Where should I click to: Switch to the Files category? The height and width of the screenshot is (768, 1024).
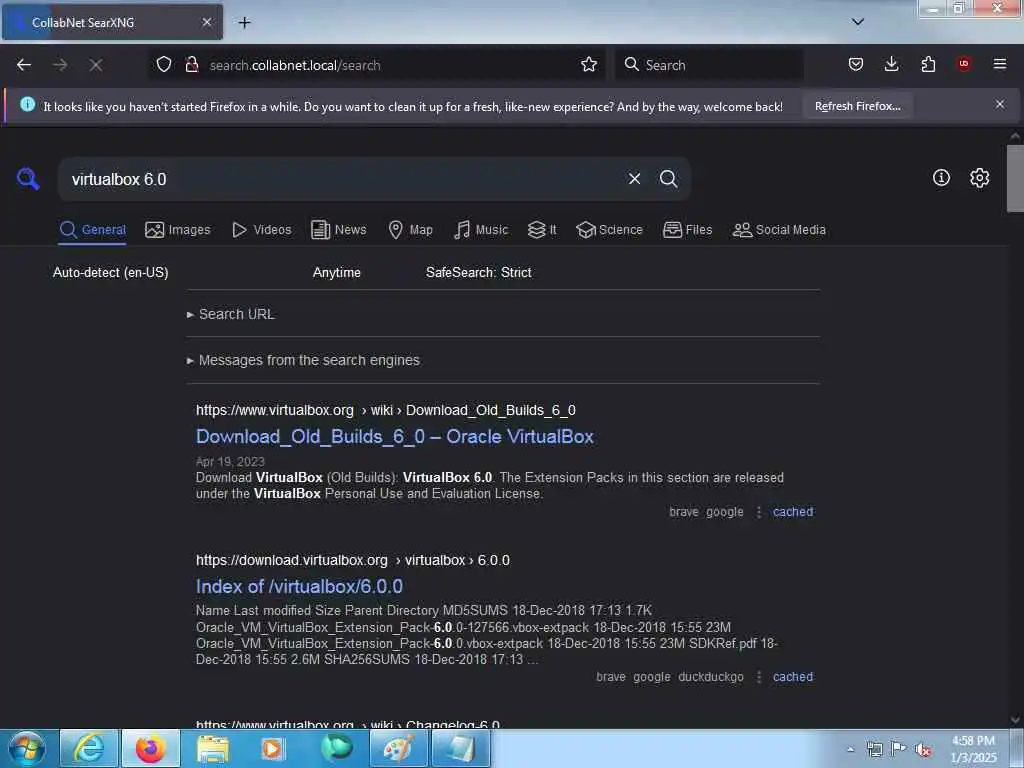point(687,230)
